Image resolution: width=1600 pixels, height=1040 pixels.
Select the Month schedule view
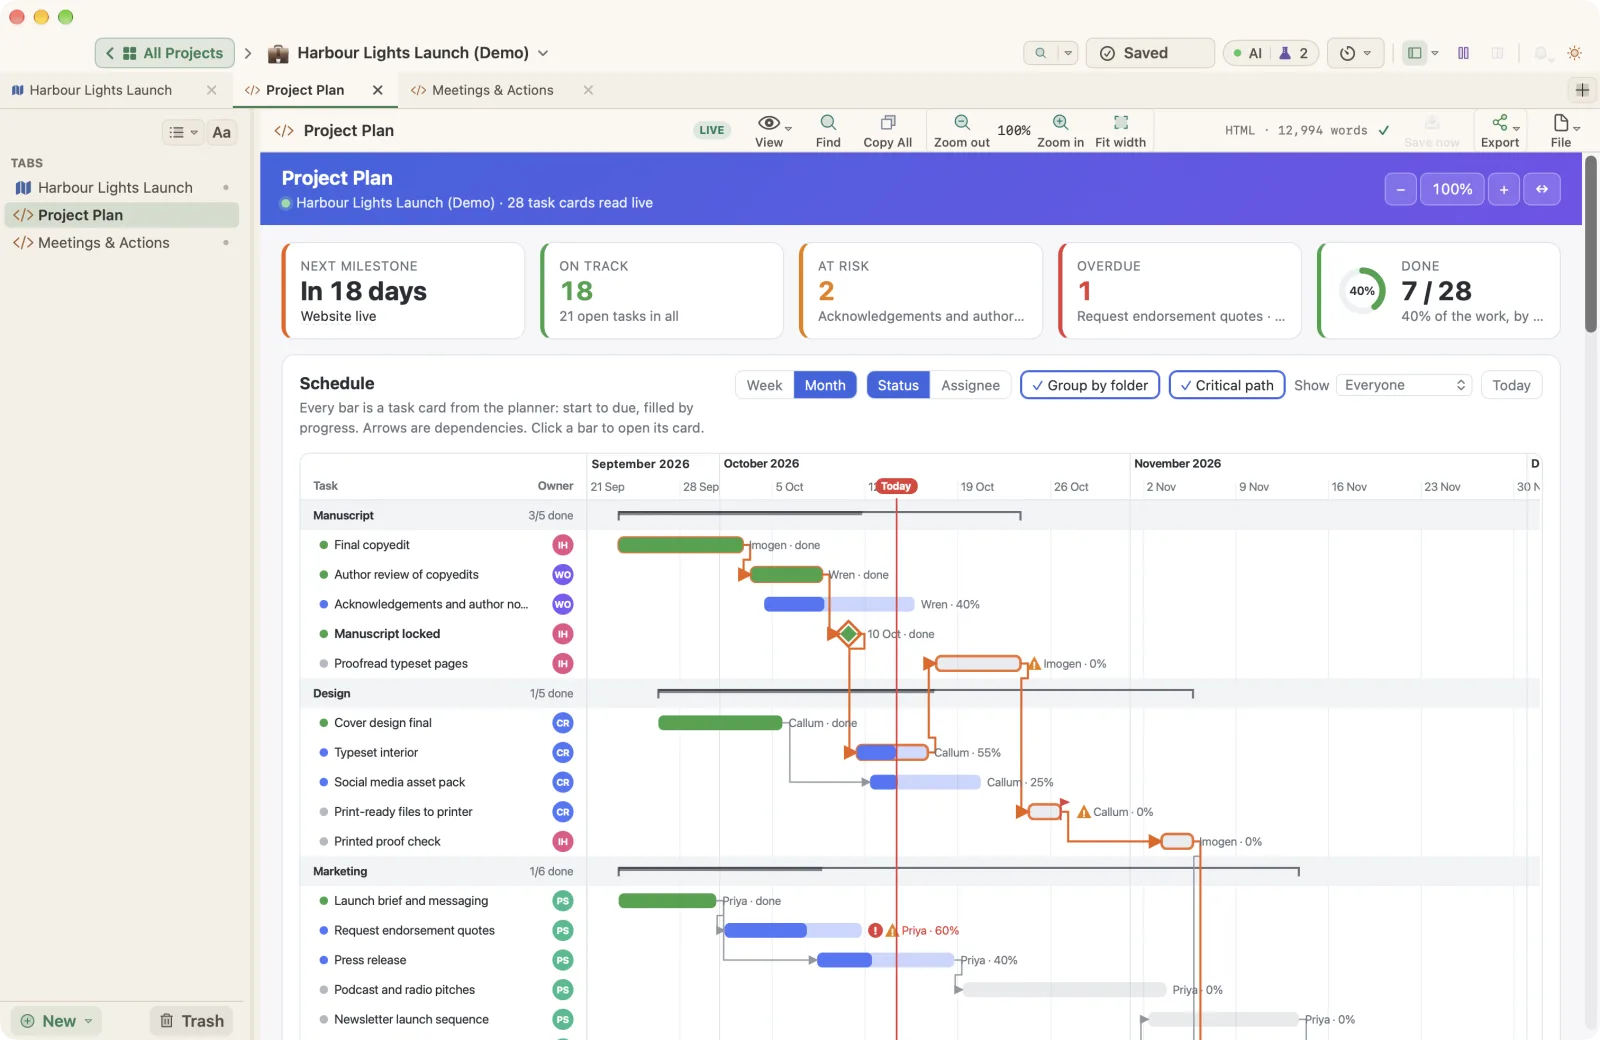pyautogui.click(x=825, y=385)
